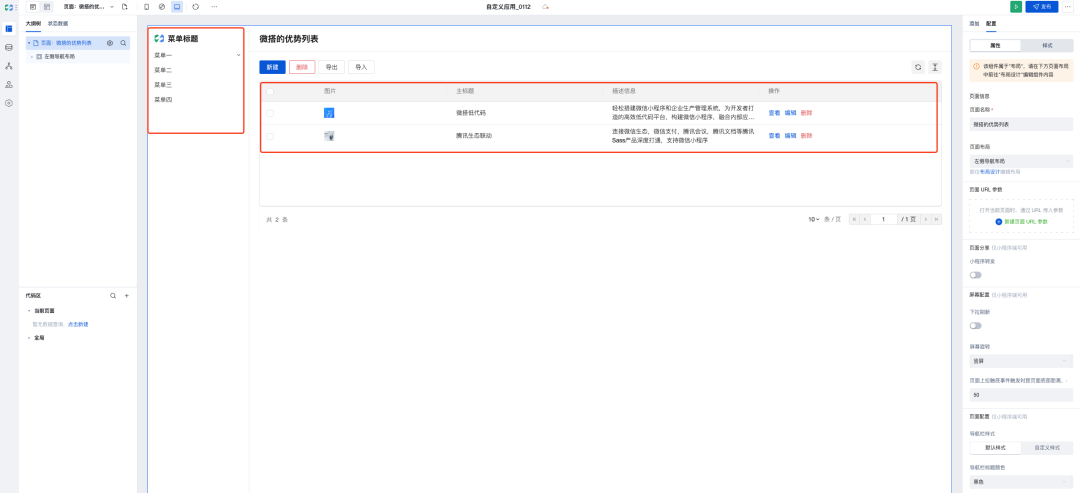Select 样式 segmented option

pos(1047,45)
